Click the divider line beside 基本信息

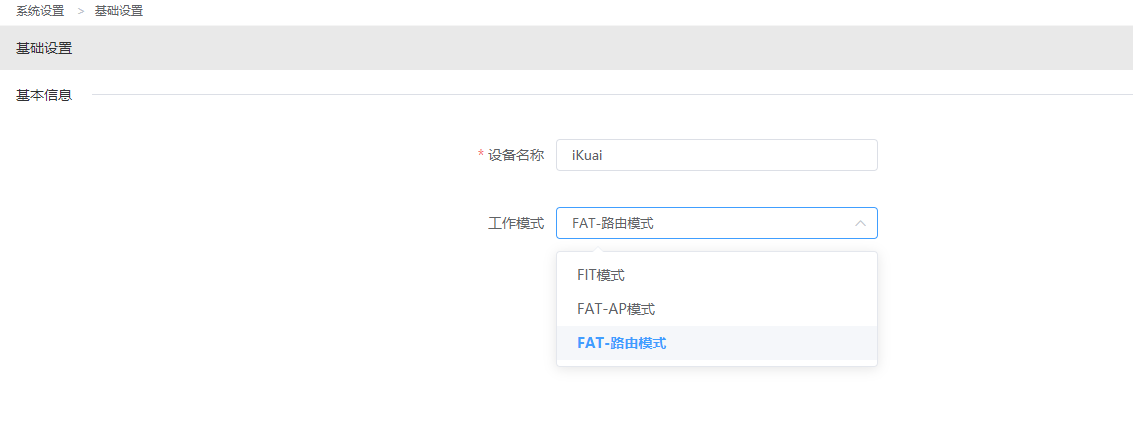(612, 95)
